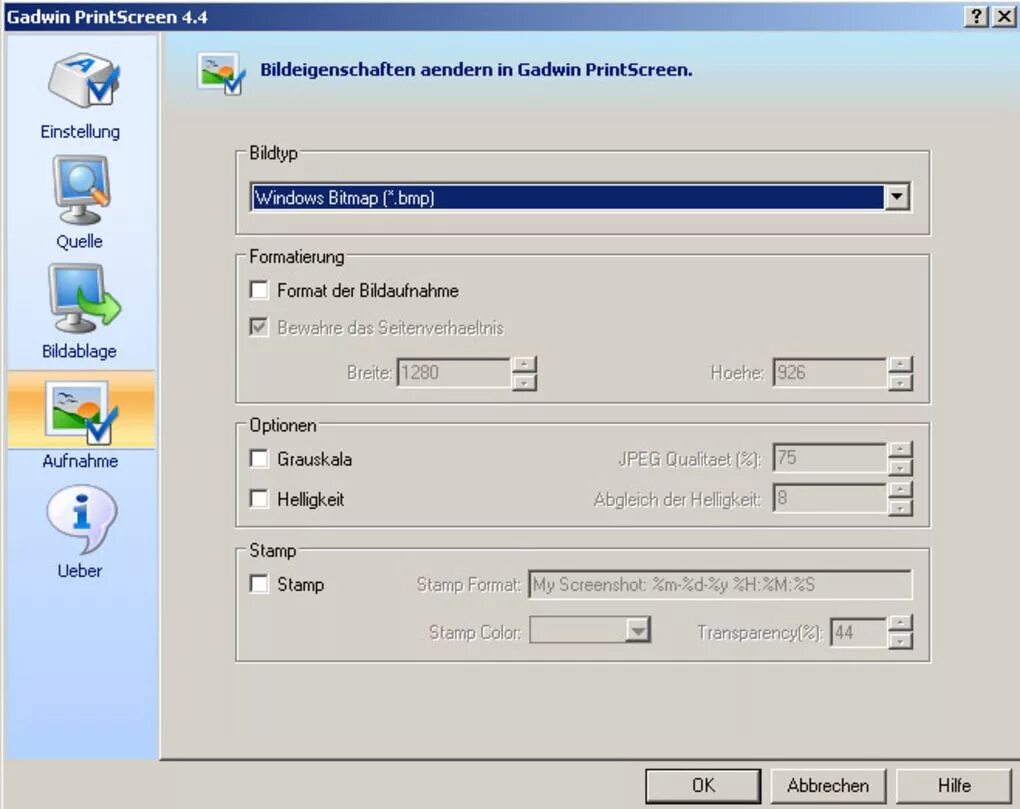Image resolution: width=1020 pixels, height=809 pixels.
Task: Switch to the Einstellung label
Action: [x=80, y=131]
